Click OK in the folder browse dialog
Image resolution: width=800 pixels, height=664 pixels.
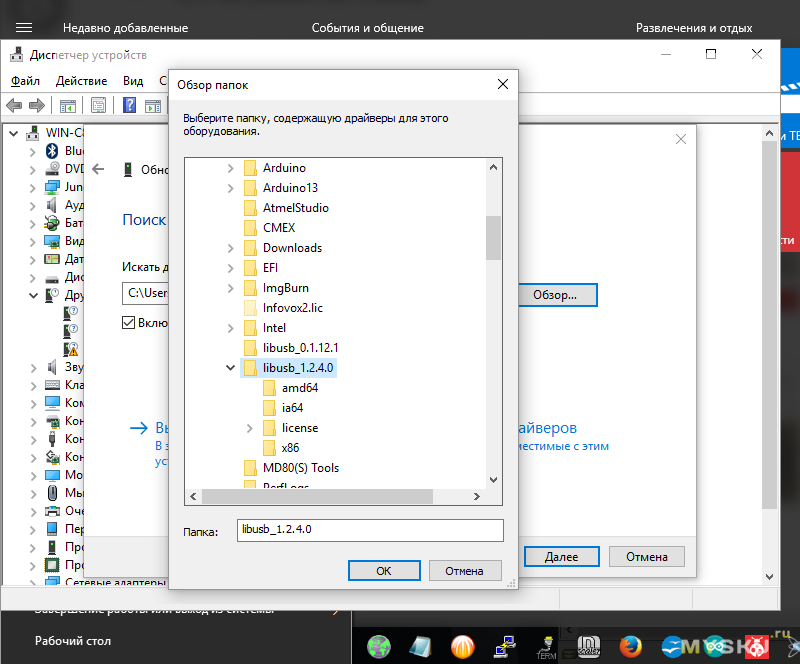(384, 571)
